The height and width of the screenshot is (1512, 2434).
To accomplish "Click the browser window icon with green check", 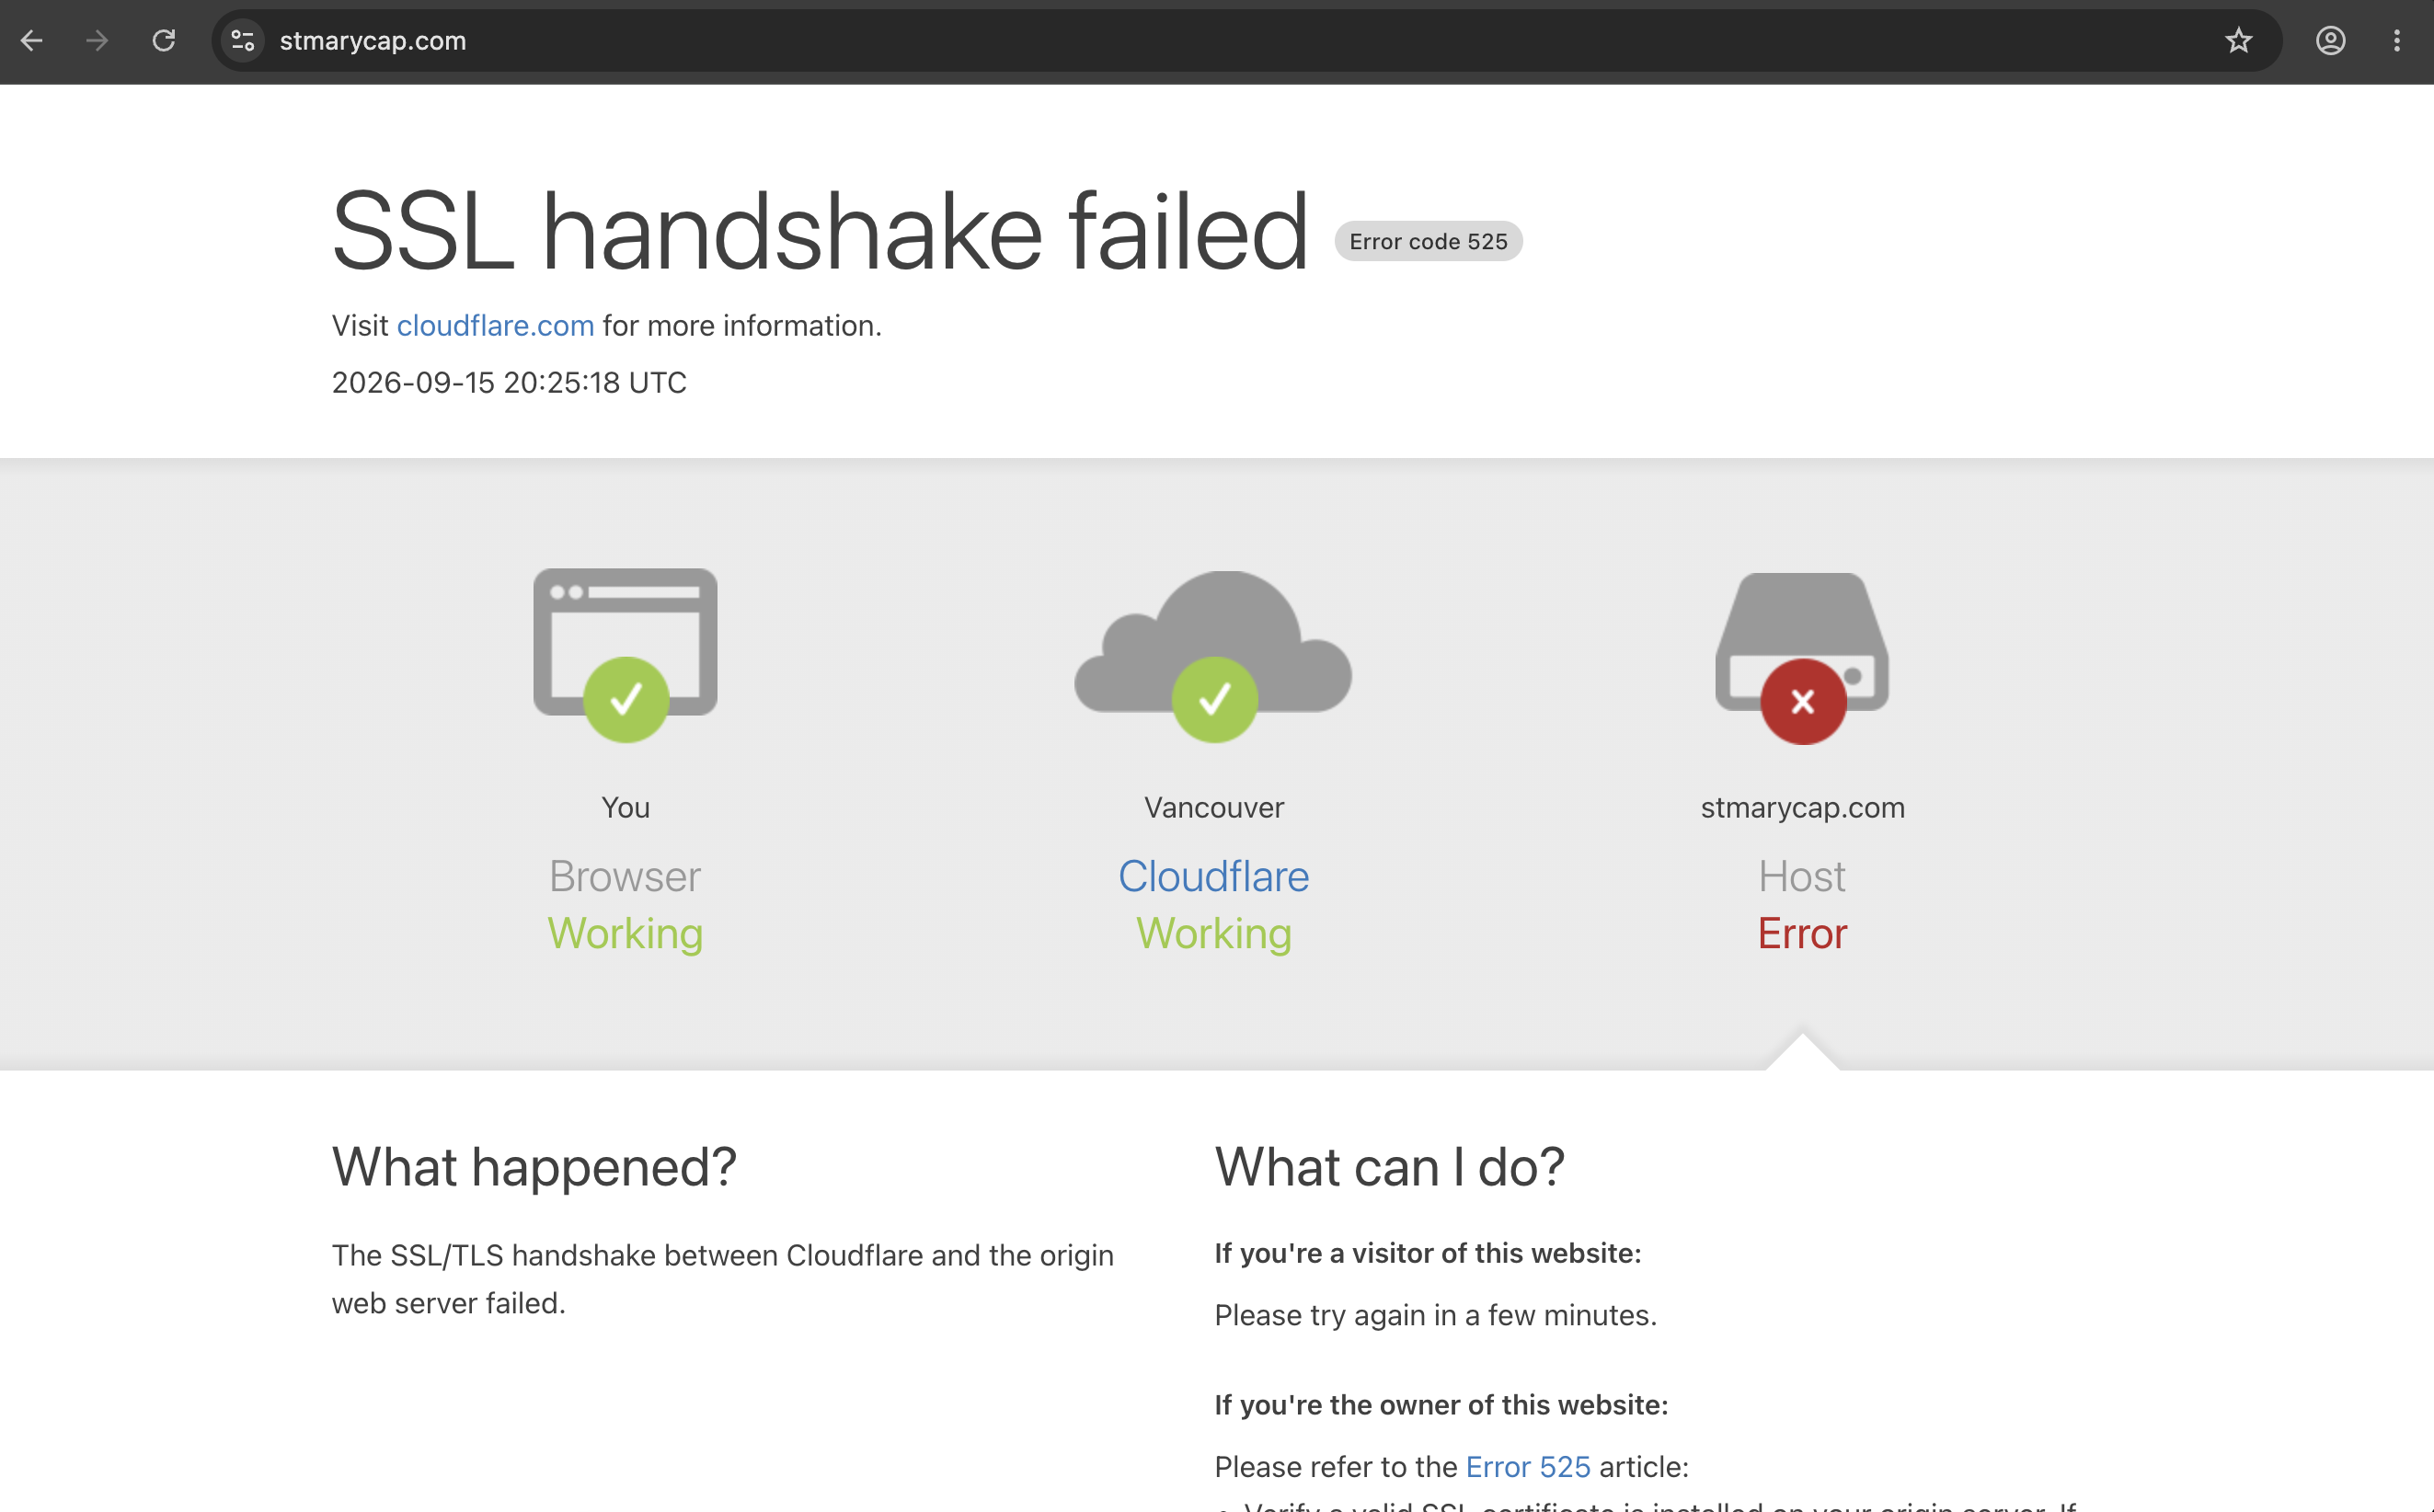I will [x=625, y=655].
